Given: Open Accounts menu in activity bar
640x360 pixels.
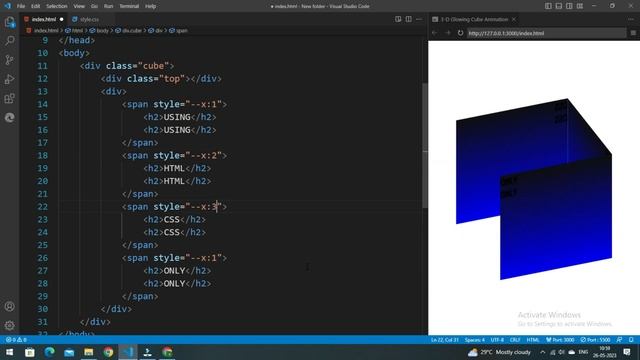Looking at the screenshot, I should pos(9,306).
